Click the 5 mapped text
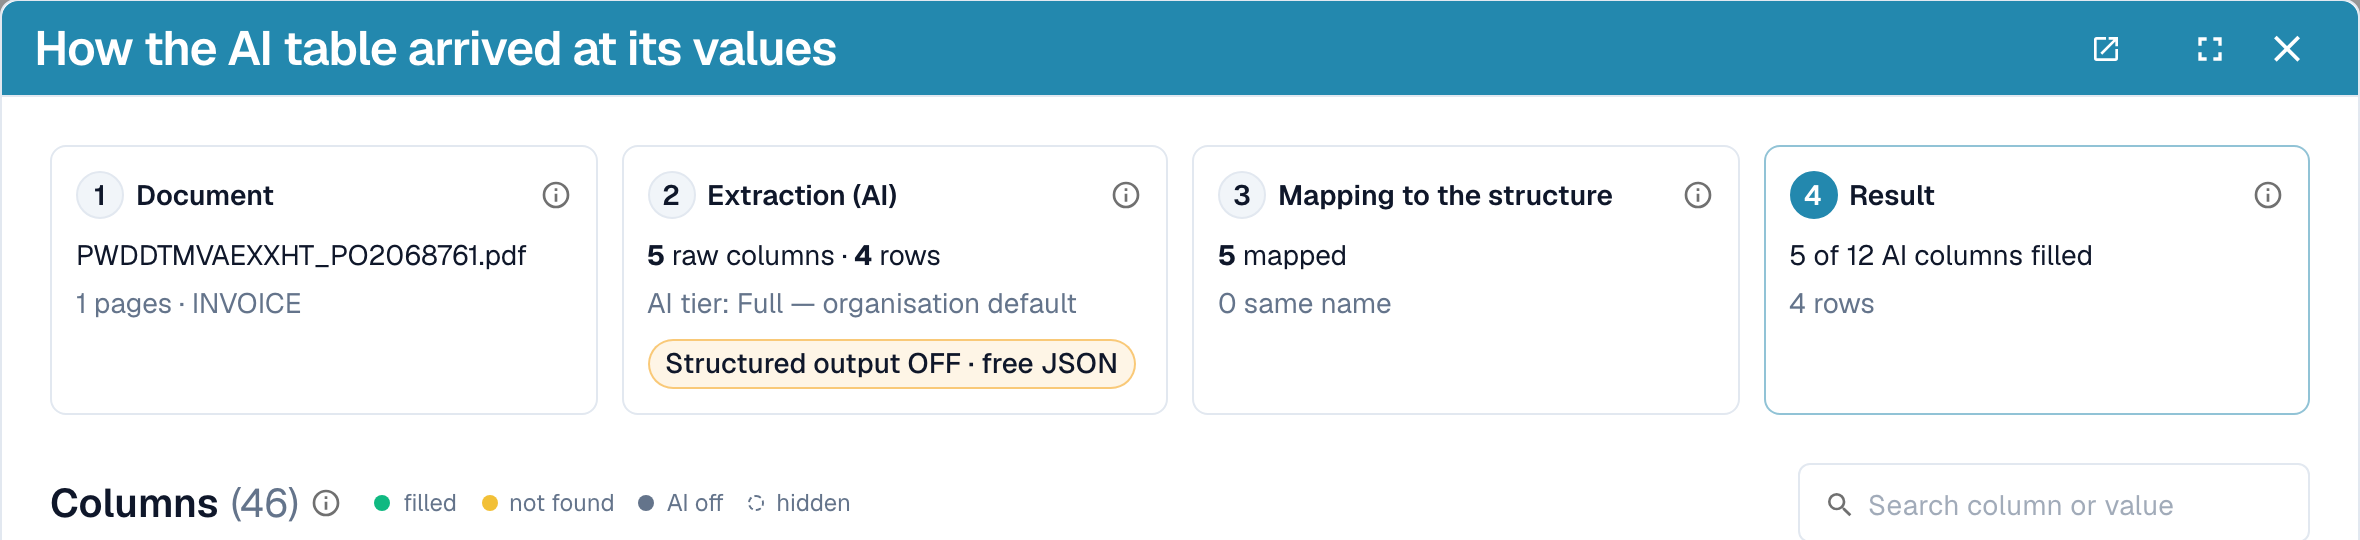The height and width of the screenshot is (540, 2360). [x=1282, y=256]
